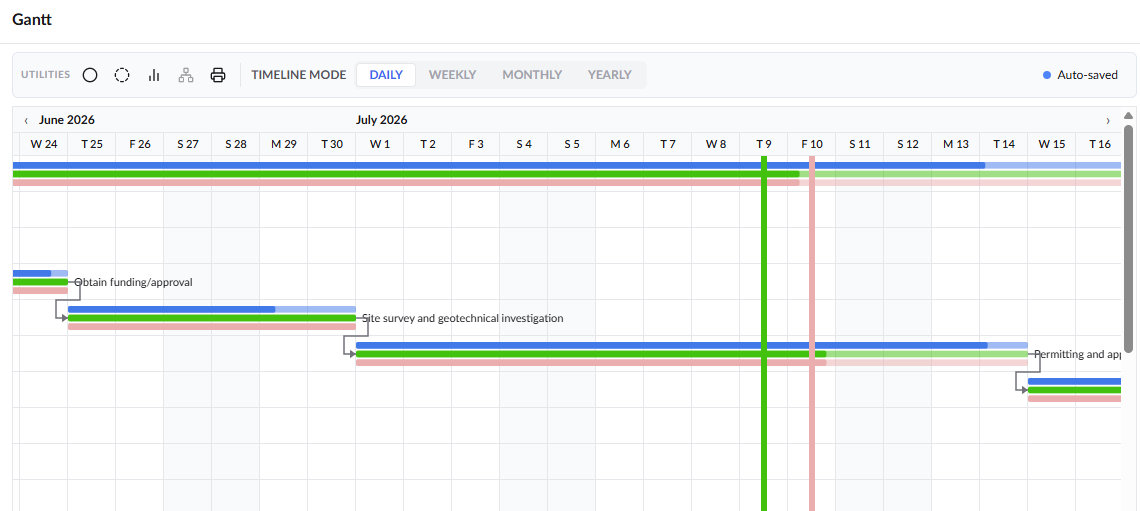Select the pink Site survey baseline bar
The height and width of the screenshot is (511, 1140).
[212, 326]
